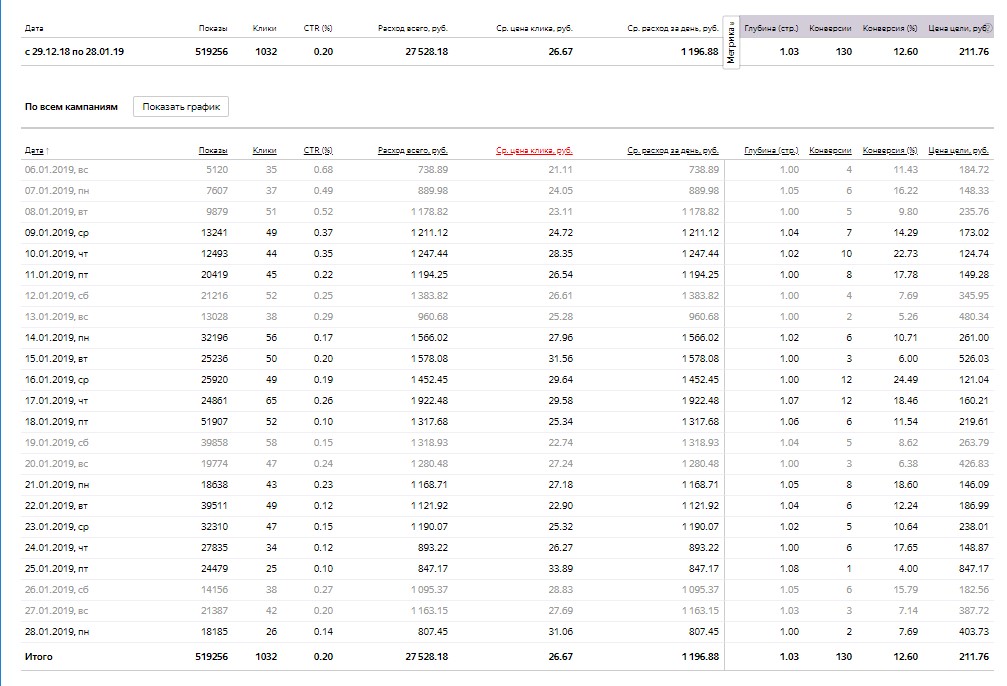Click conversion rate 24.49 in the 16.01.2019 row
Image resolution: width=1007 pixels, height=686 pixels.
click(906, 380)
